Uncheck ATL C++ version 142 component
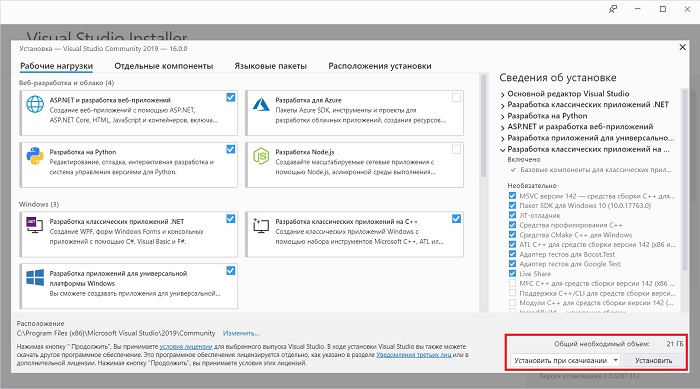 (x=512, y=244)
